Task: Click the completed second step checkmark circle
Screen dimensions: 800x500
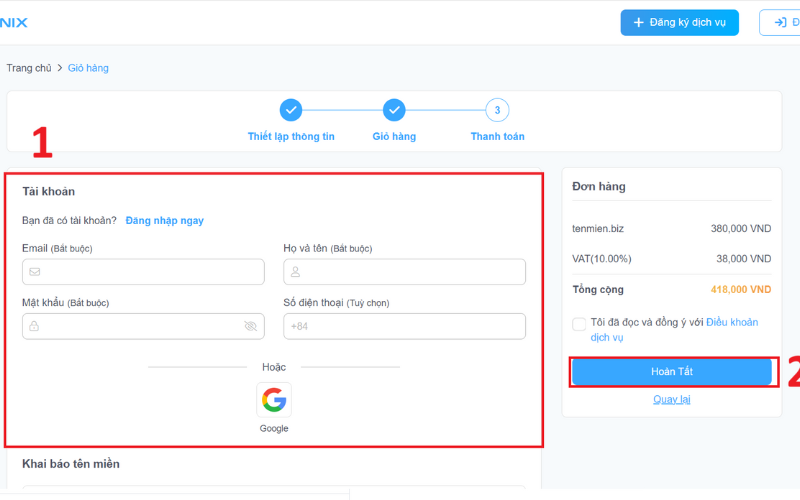Action: [394, 110]
